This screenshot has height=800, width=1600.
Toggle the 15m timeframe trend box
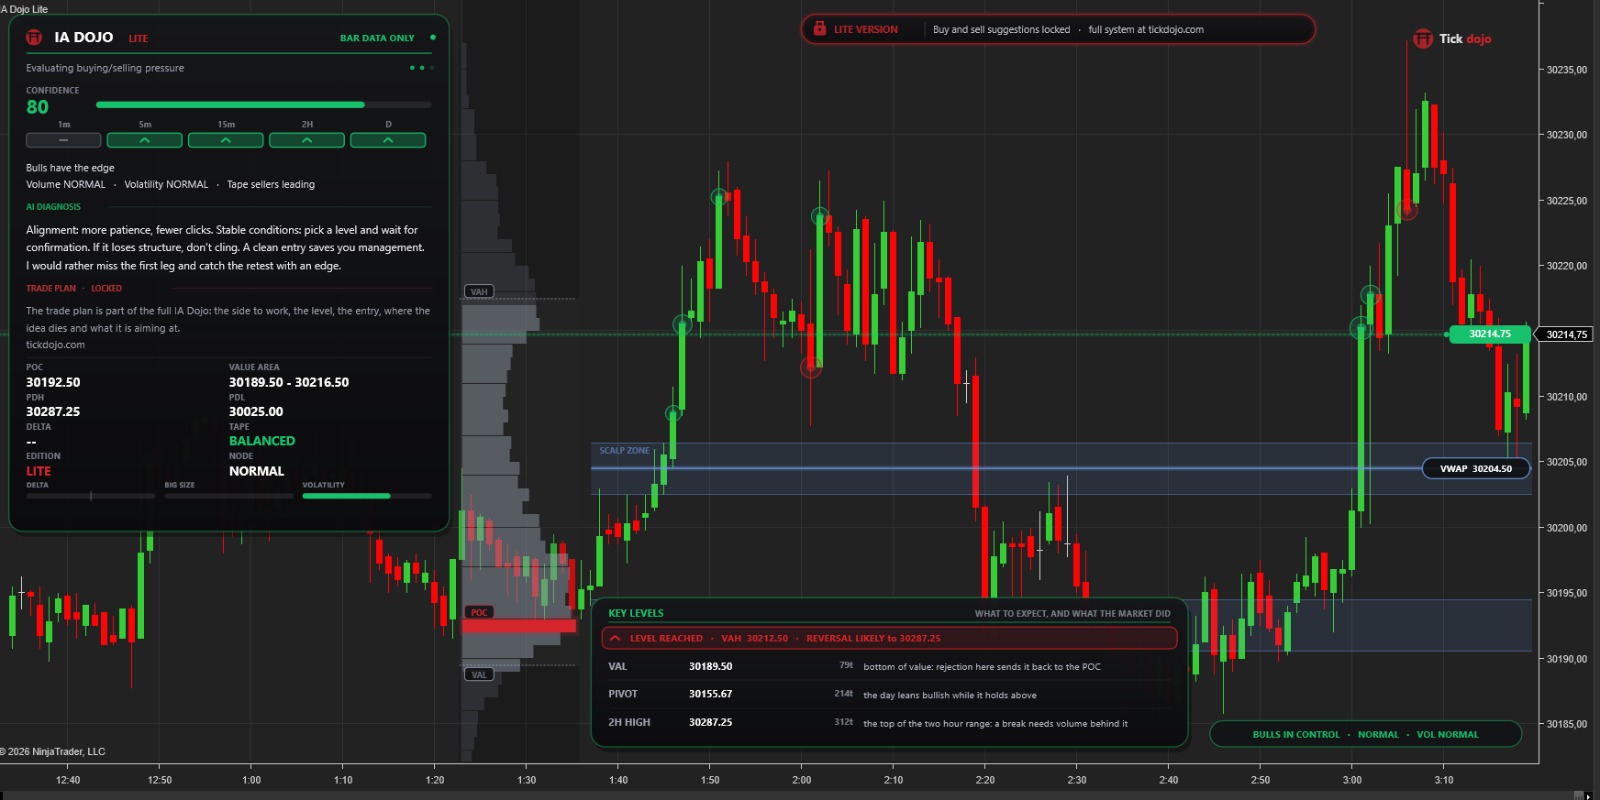226,141
